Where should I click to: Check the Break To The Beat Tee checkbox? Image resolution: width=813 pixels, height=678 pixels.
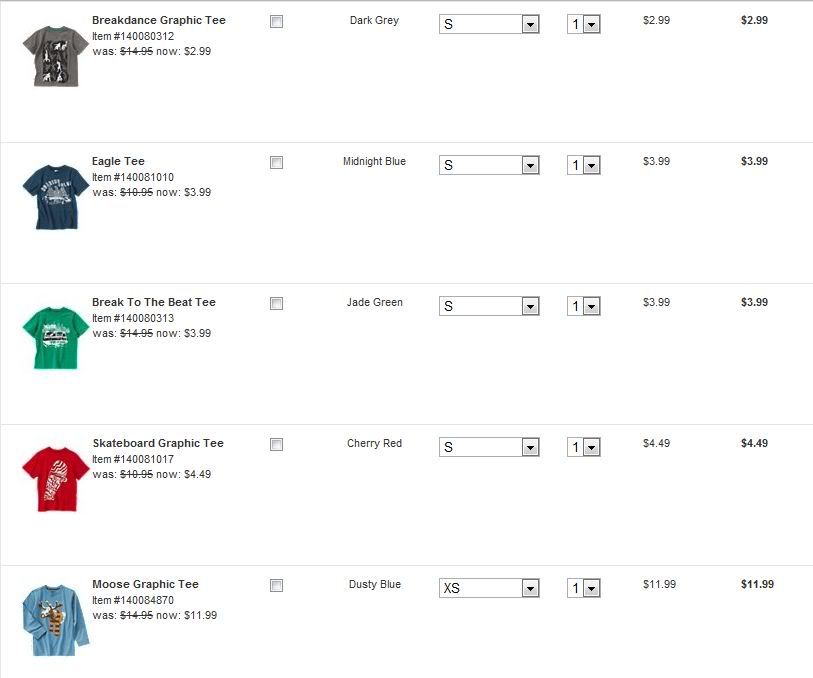tap(277, 303)
